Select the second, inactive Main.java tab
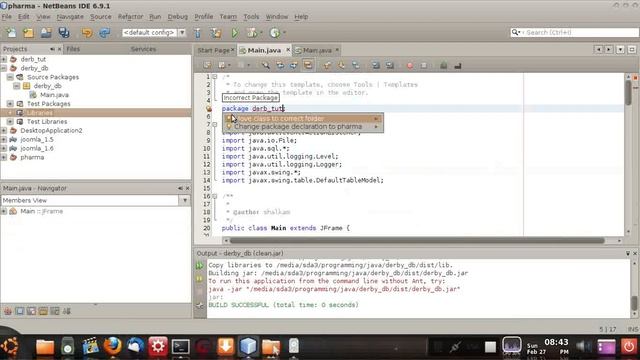The image size is (640, 360). (317, 50)
